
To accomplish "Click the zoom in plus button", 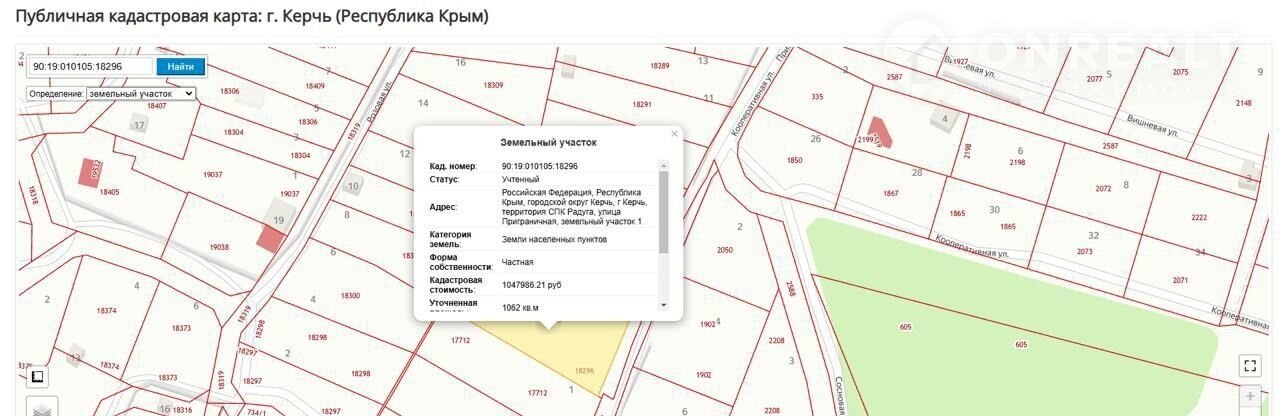I will pos(1250,397).
